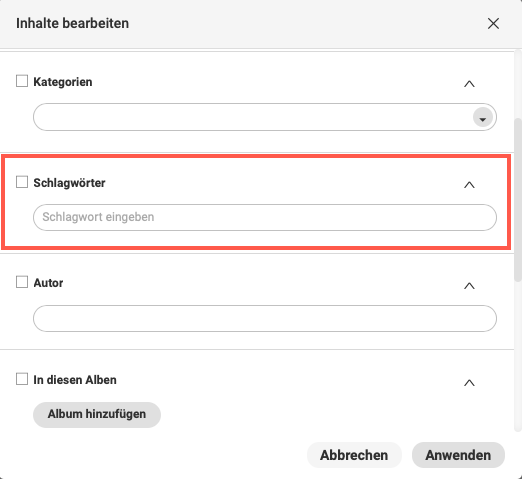The height and width of the screenshot is (479, 522).
Task: Close the Inhalte bearbeiten dialog
Action: click(493, 24)
